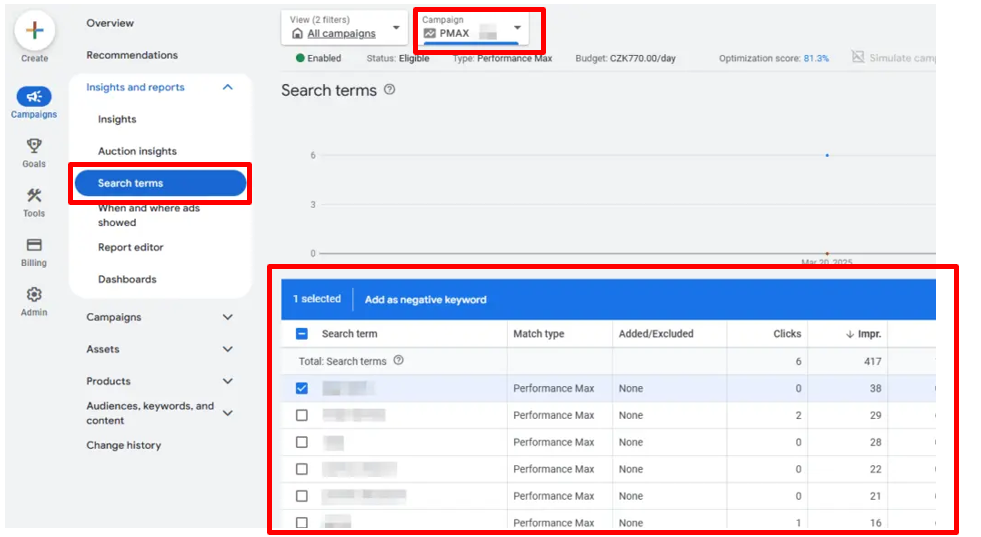981x537 pixels.
Task: Open Dashboards
Action: [127, 279]
